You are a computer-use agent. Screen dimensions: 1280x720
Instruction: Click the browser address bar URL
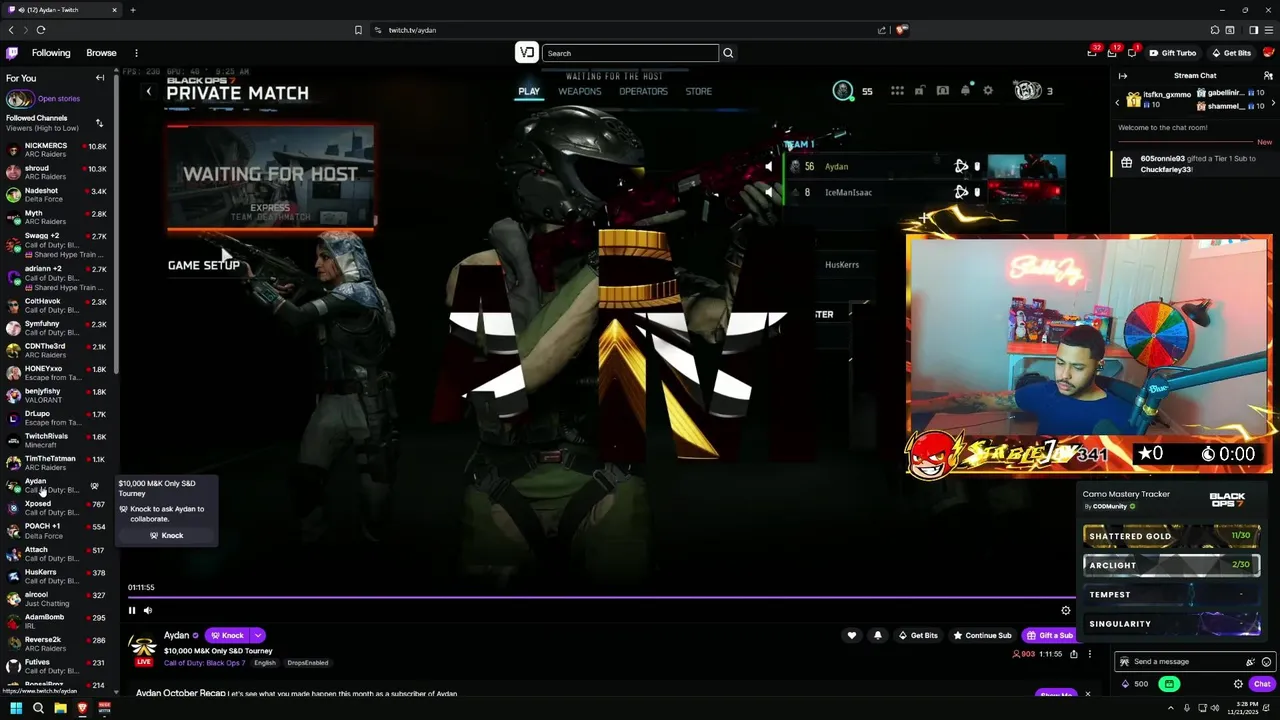[412, 30]
